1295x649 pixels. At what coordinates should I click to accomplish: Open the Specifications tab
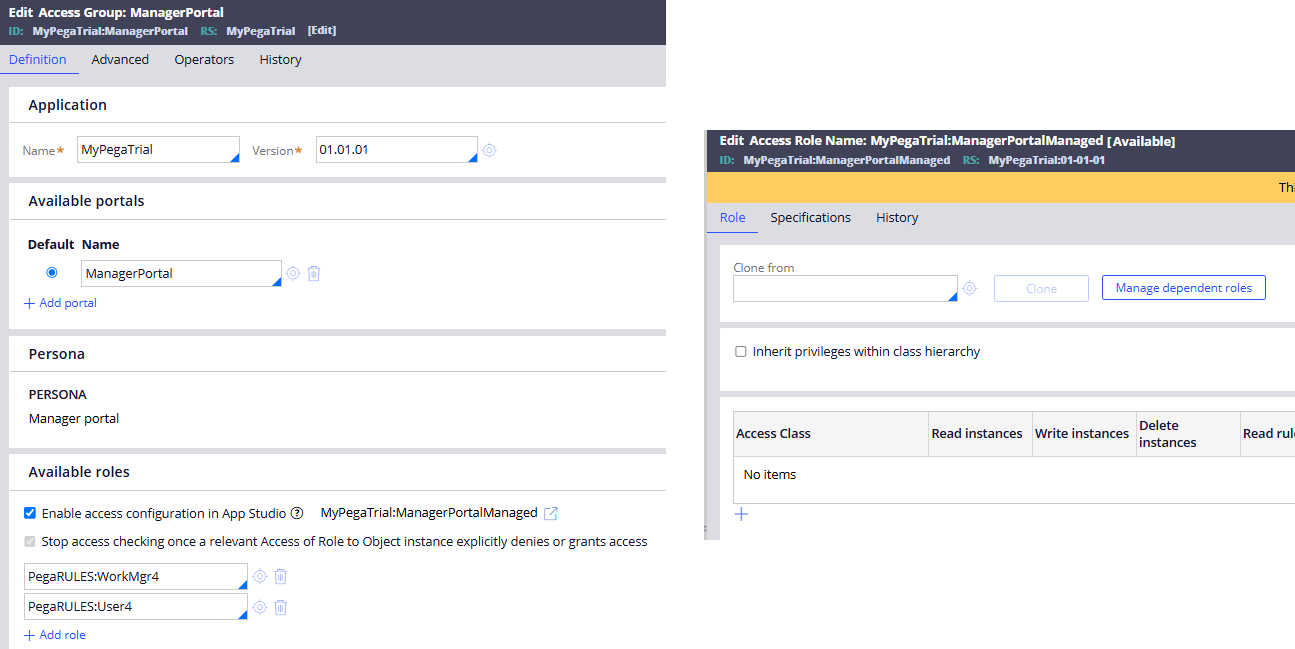(810, 217)
